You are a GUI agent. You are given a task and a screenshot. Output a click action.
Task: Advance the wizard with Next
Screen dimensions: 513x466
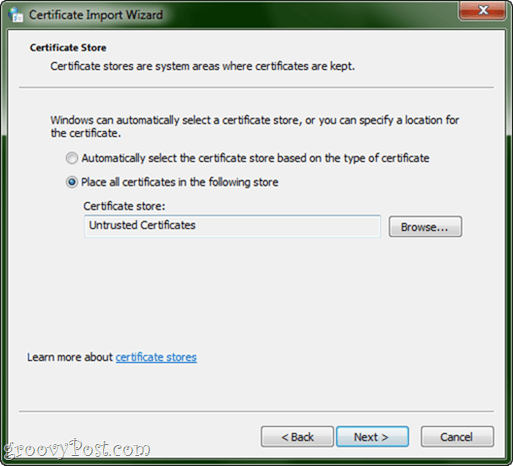tap(372, 437)
